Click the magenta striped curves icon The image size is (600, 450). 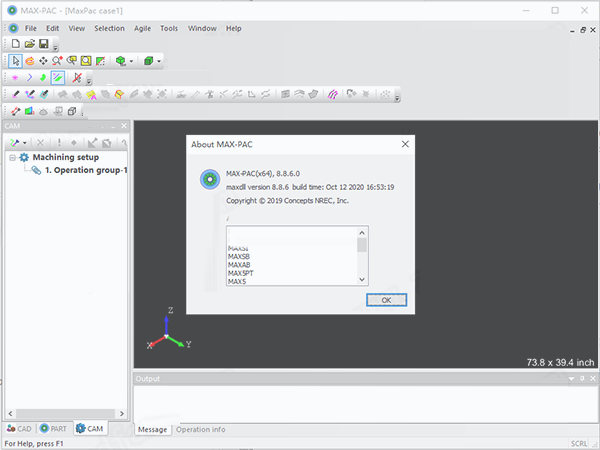click(x=333, y=94)
